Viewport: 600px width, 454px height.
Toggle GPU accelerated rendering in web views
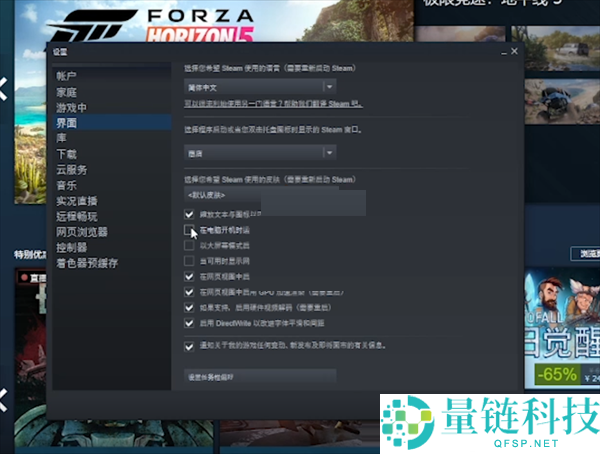(x=190, y=292)
